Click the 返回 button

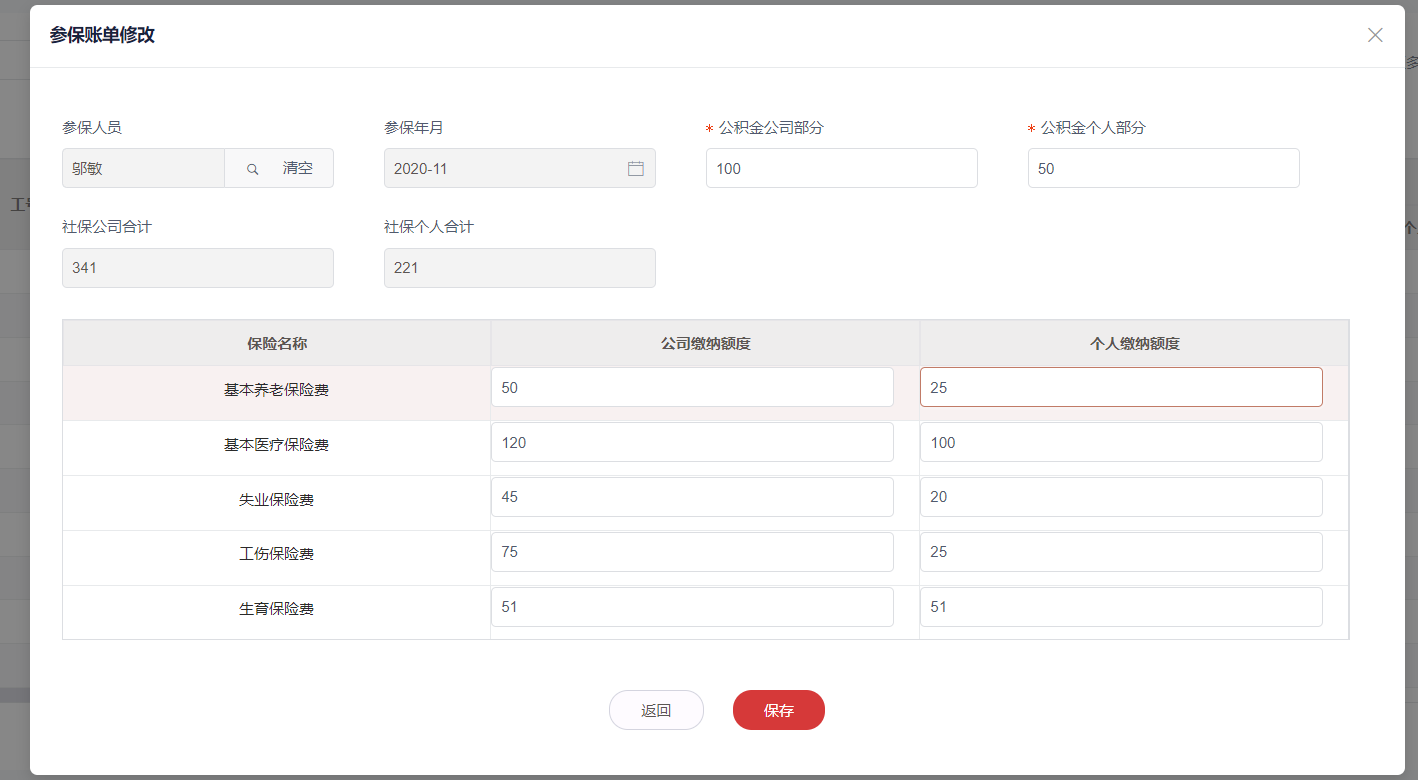click(x=656, y=710)
